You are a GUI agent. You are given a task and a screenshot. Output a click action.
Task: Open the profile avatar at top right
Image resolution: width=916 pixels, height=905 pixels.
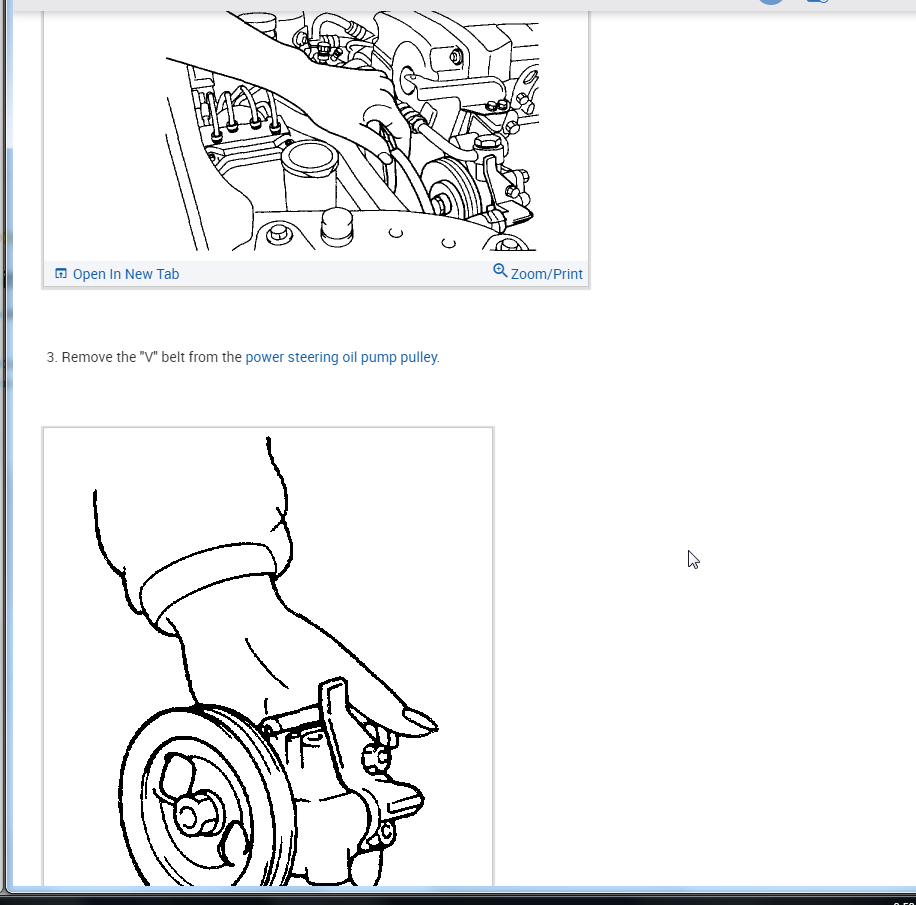[770, 2]
